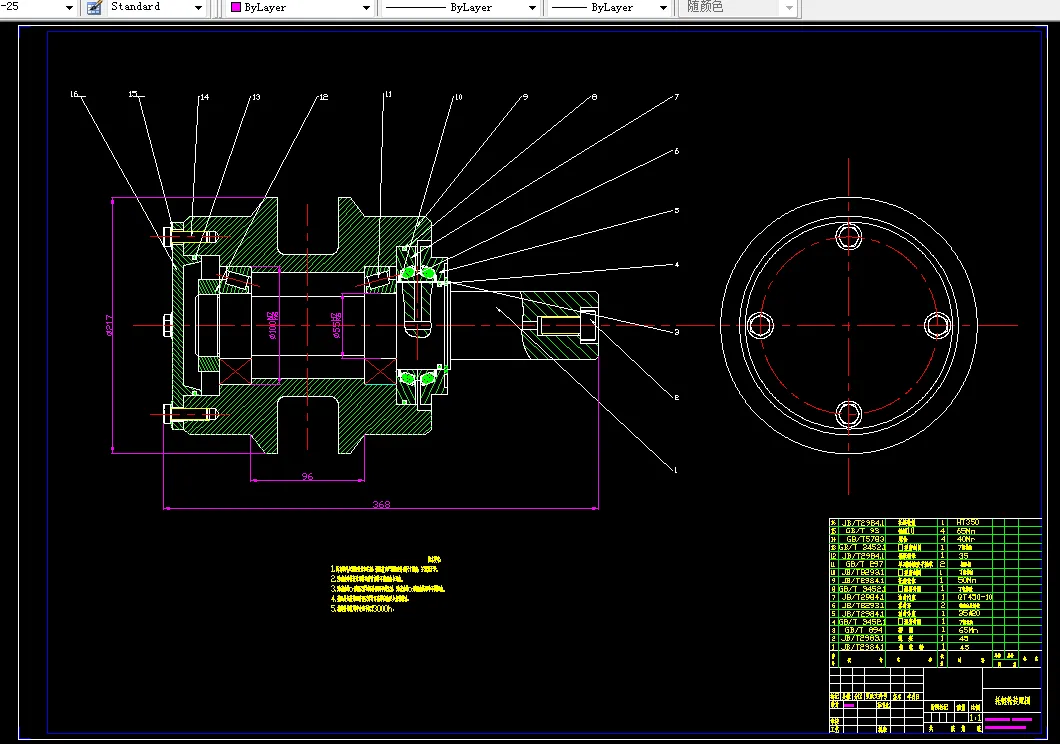1060x744 pixels.
Task: Select the left bolt hole in the circular view
Action: (x=760, y=325)
